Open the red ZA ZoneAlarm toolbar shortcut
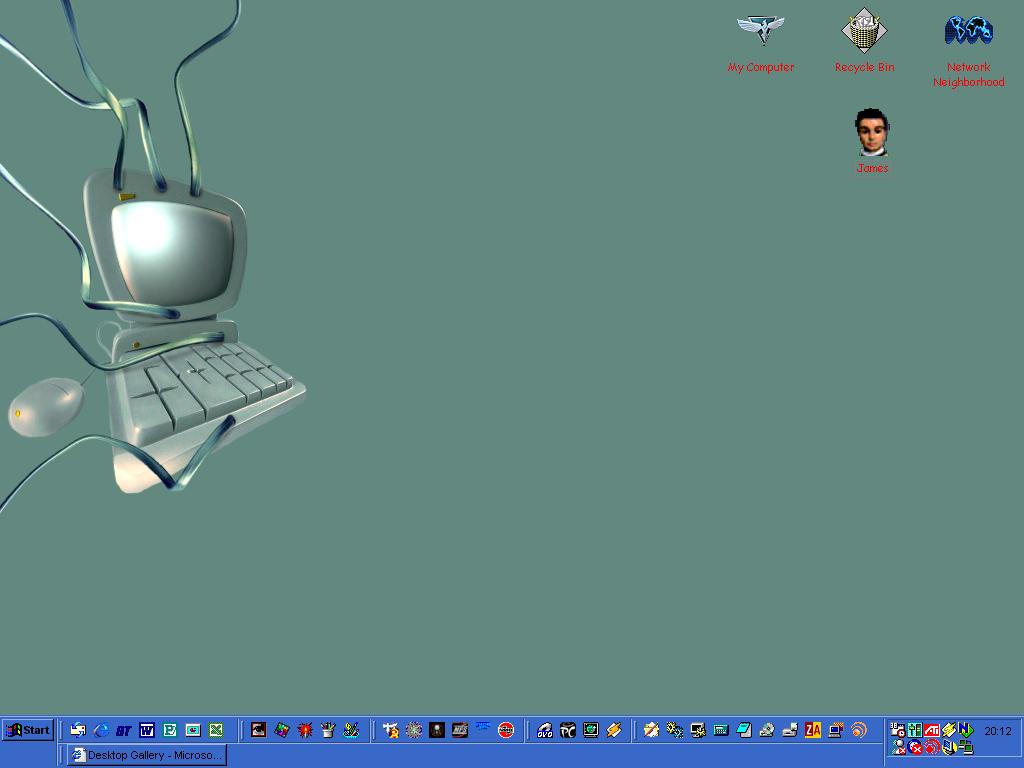1024x768 pixels. pos(813,730)
